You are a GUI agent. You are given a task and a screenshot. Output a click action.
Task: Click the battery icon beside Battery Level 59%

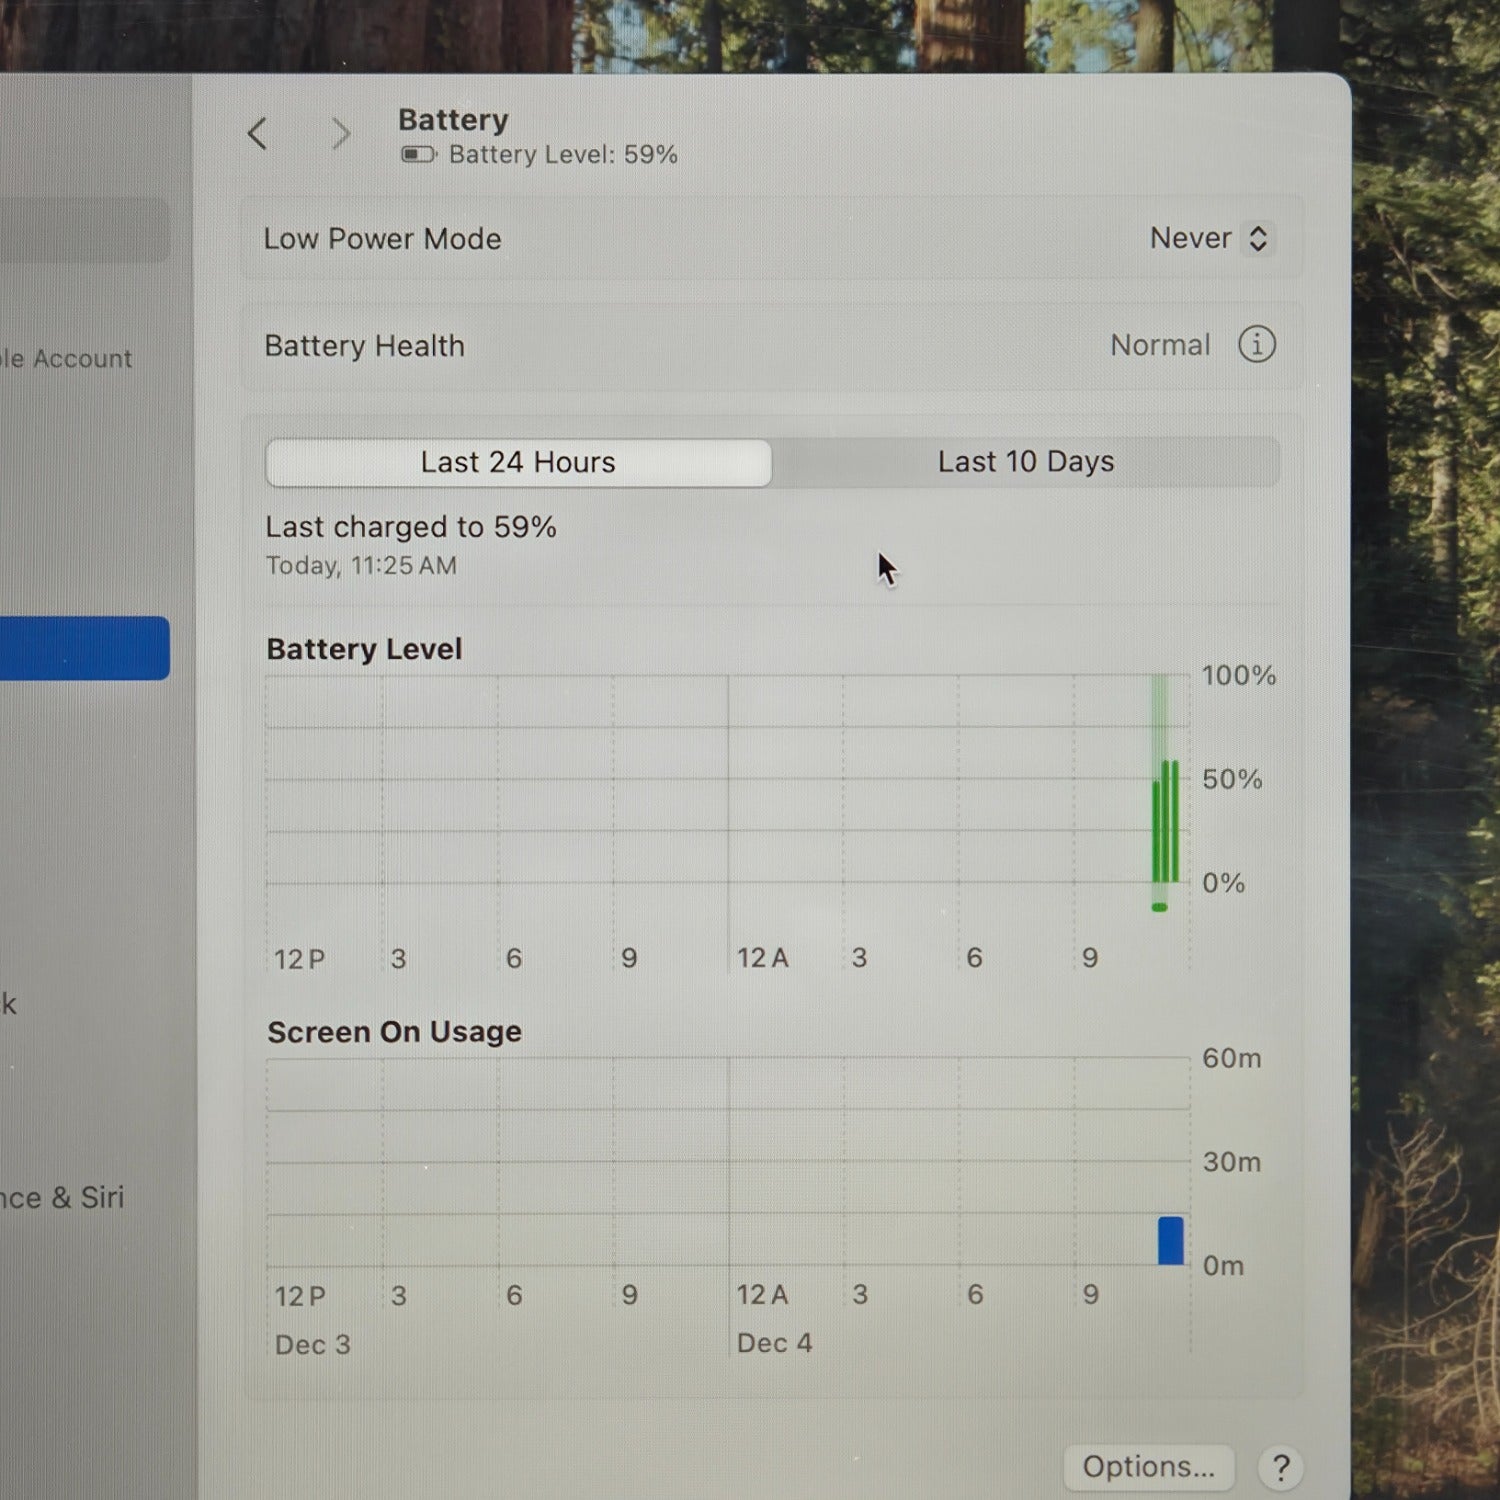pos(418,155)
